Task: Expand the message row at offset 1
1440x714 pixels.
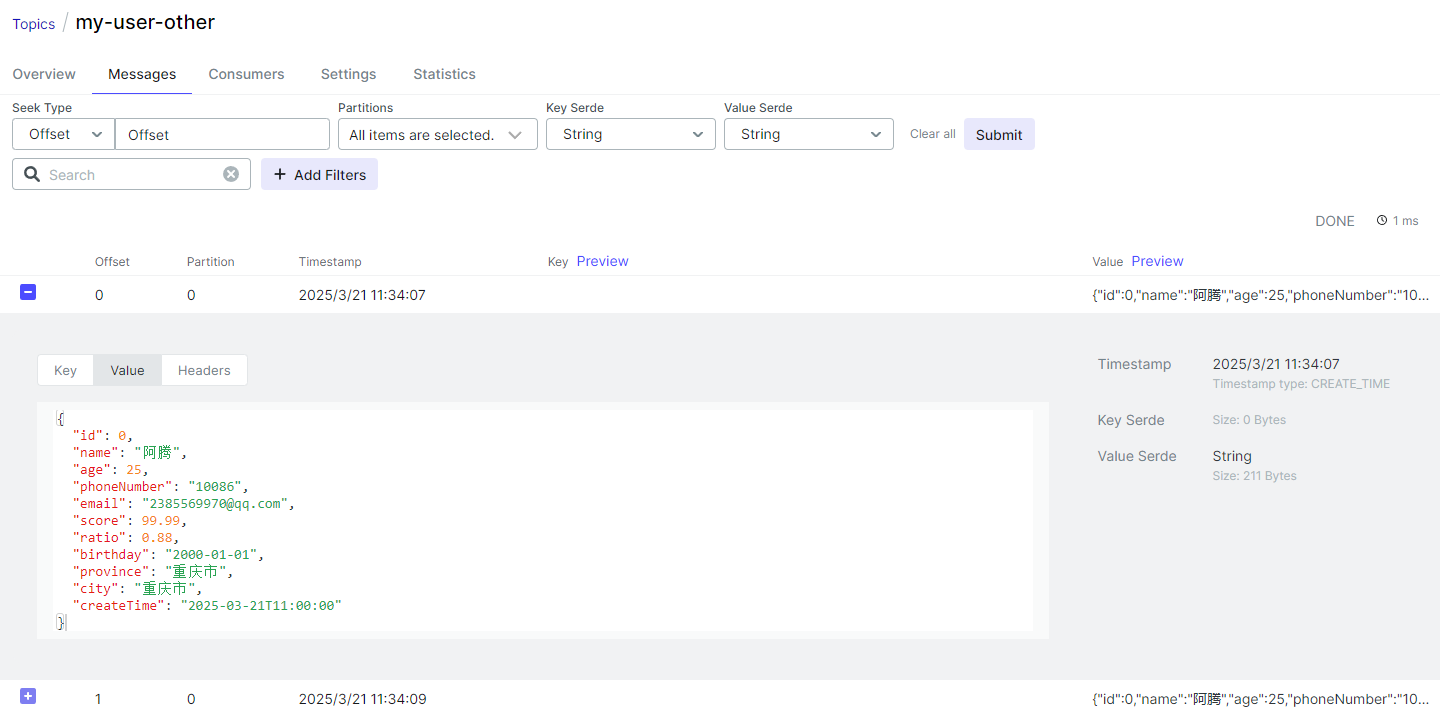Action: pos(28,696)
